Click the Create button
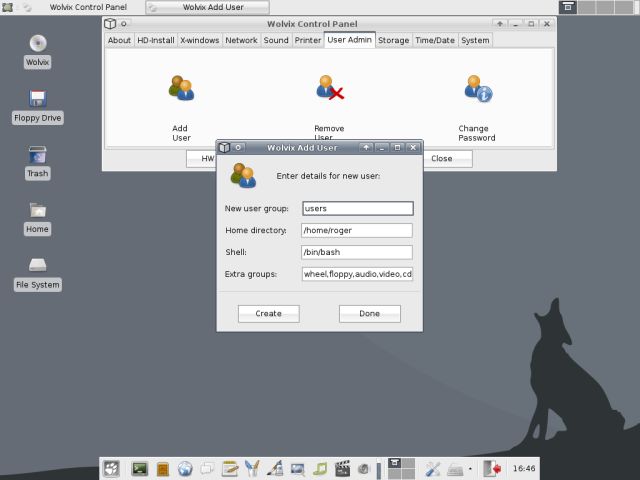 point(269,313)
